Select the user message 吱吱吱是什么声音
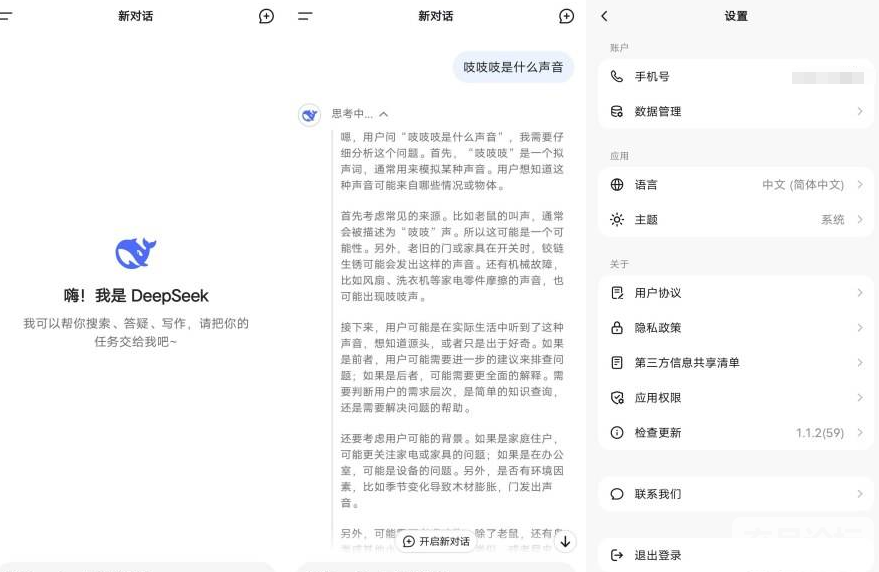879x572 pixels. click(x=513, y=67)
